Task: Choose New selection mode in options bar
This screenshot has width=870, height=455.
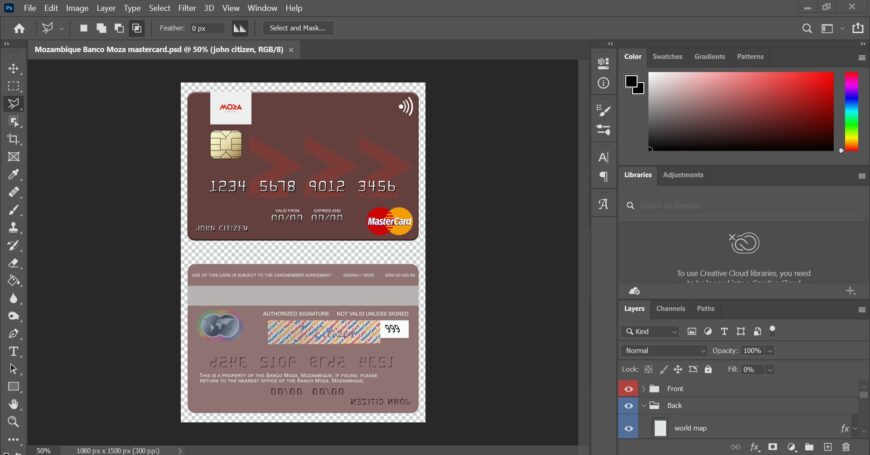Action: click(x=83, y=28)
